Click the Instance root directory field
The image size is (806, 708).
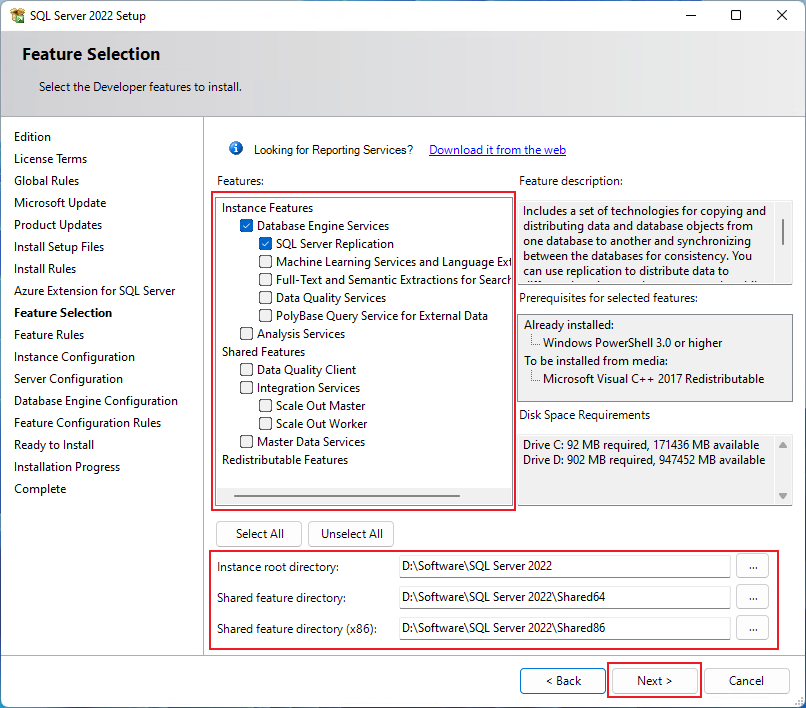[564, 566]
